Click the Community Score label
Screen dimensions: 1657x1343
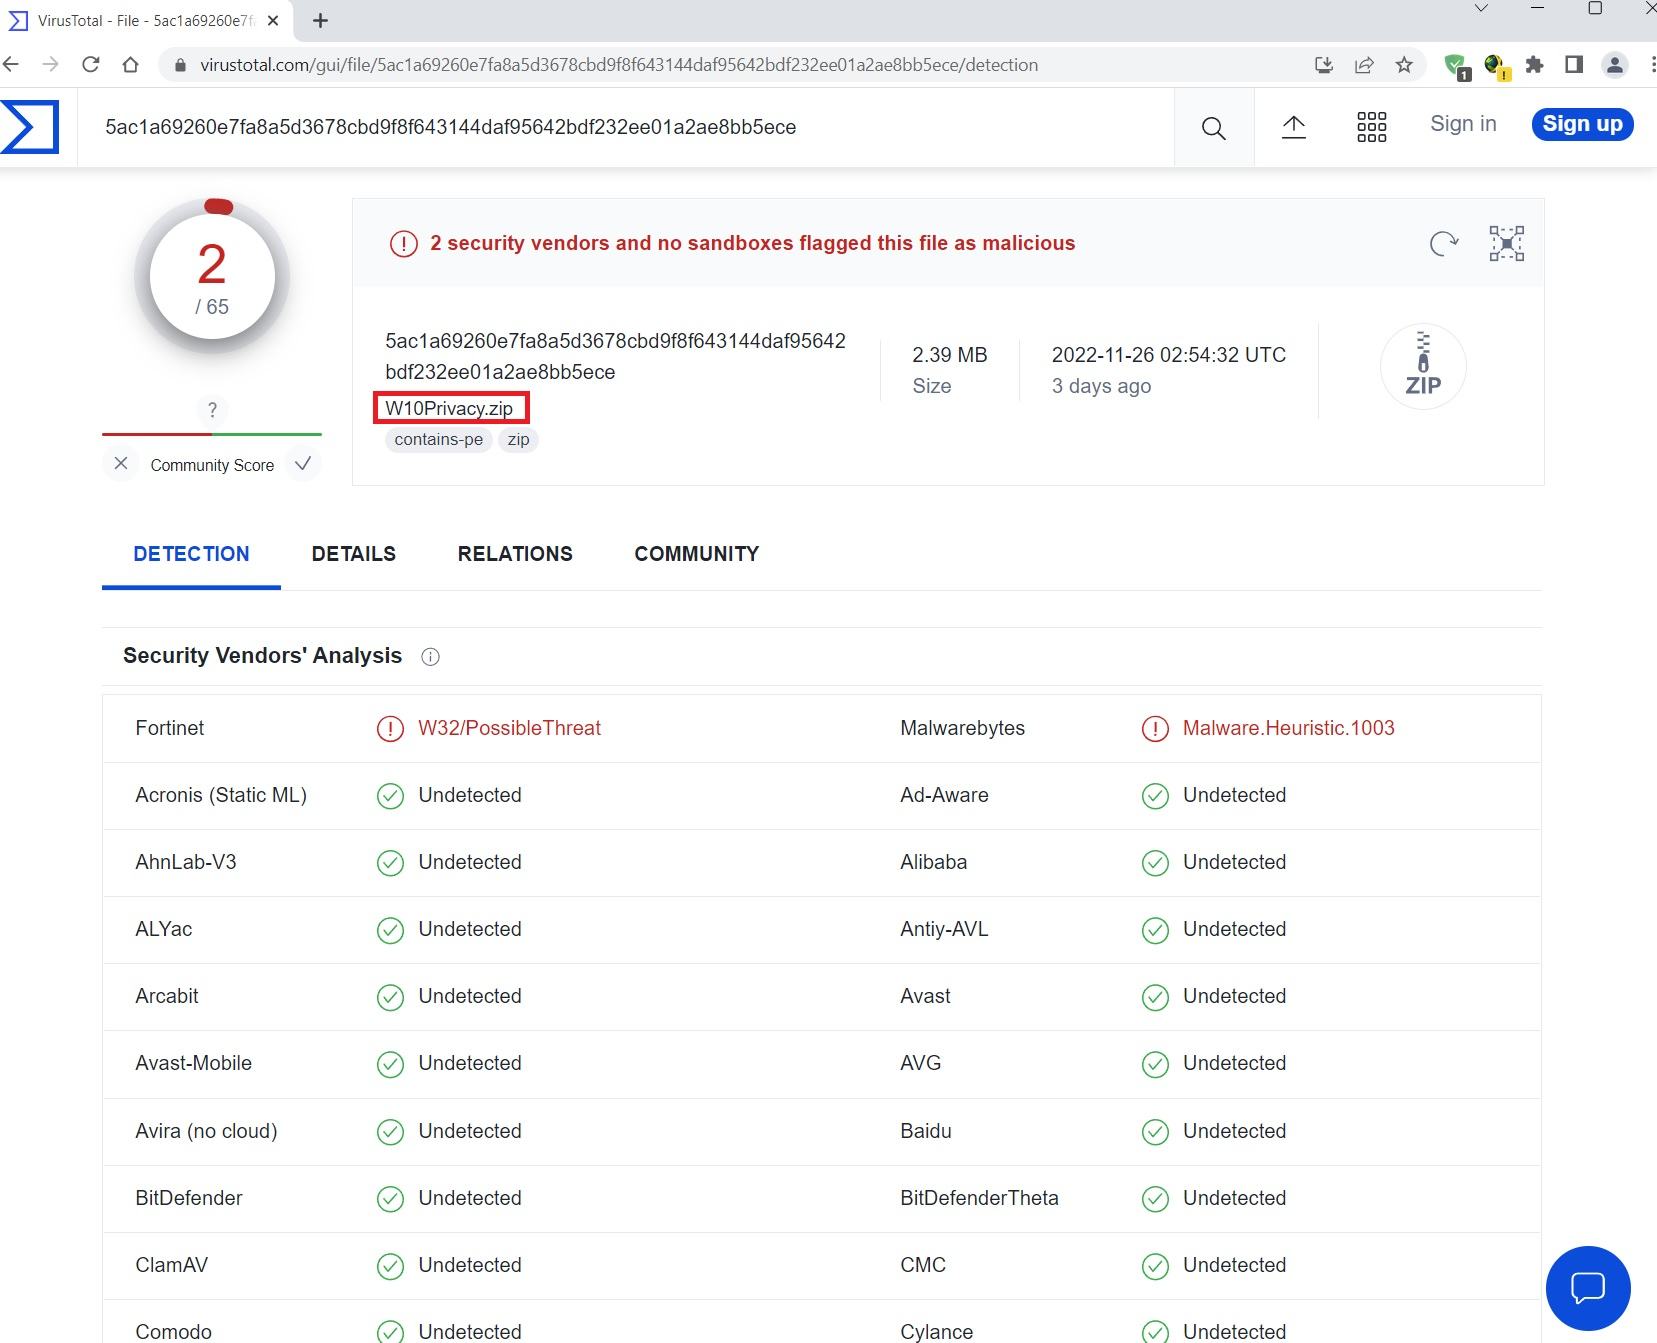click(x=212, y=465)
